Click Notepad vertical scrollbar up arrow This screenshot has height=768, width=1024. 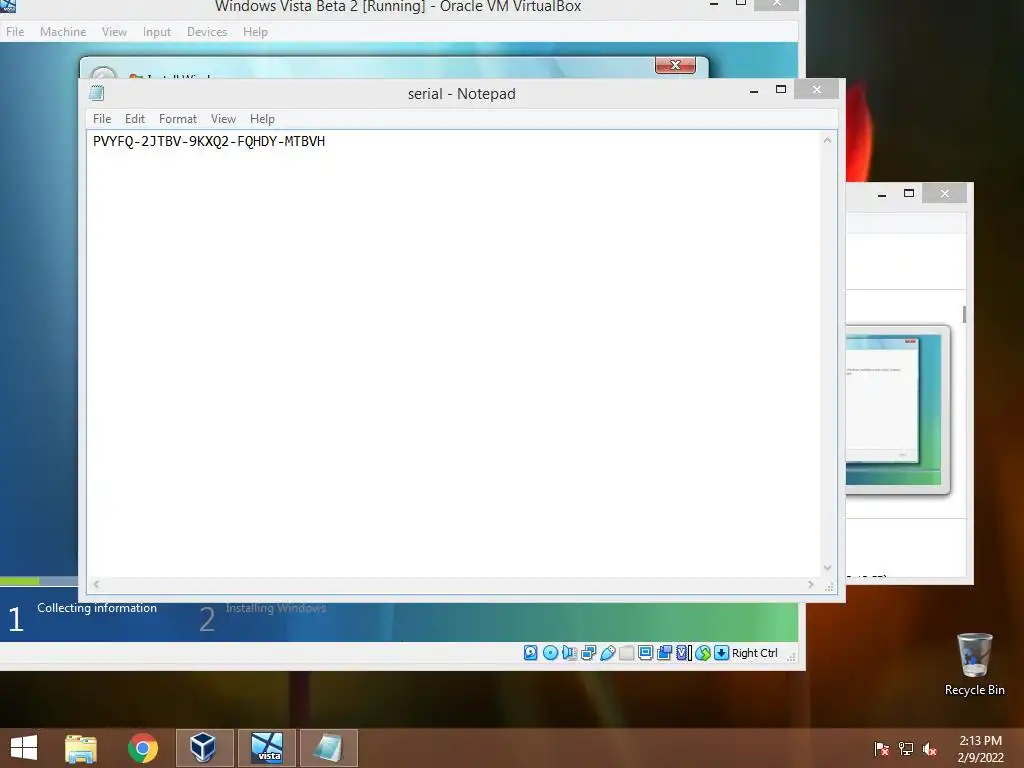tap(827, 140)
